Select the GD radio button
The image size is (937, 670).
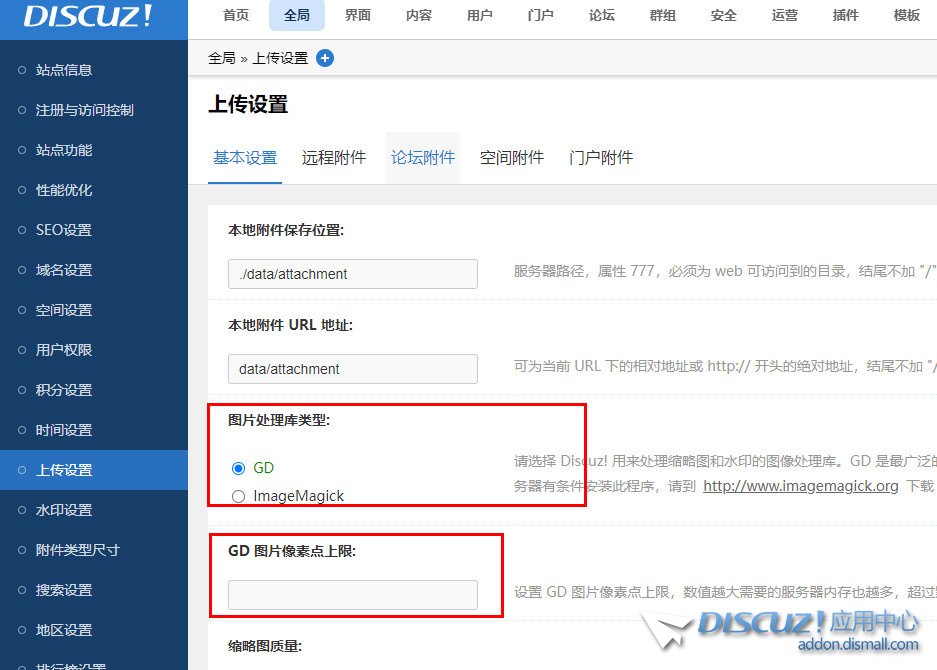(x=238, y=468)
